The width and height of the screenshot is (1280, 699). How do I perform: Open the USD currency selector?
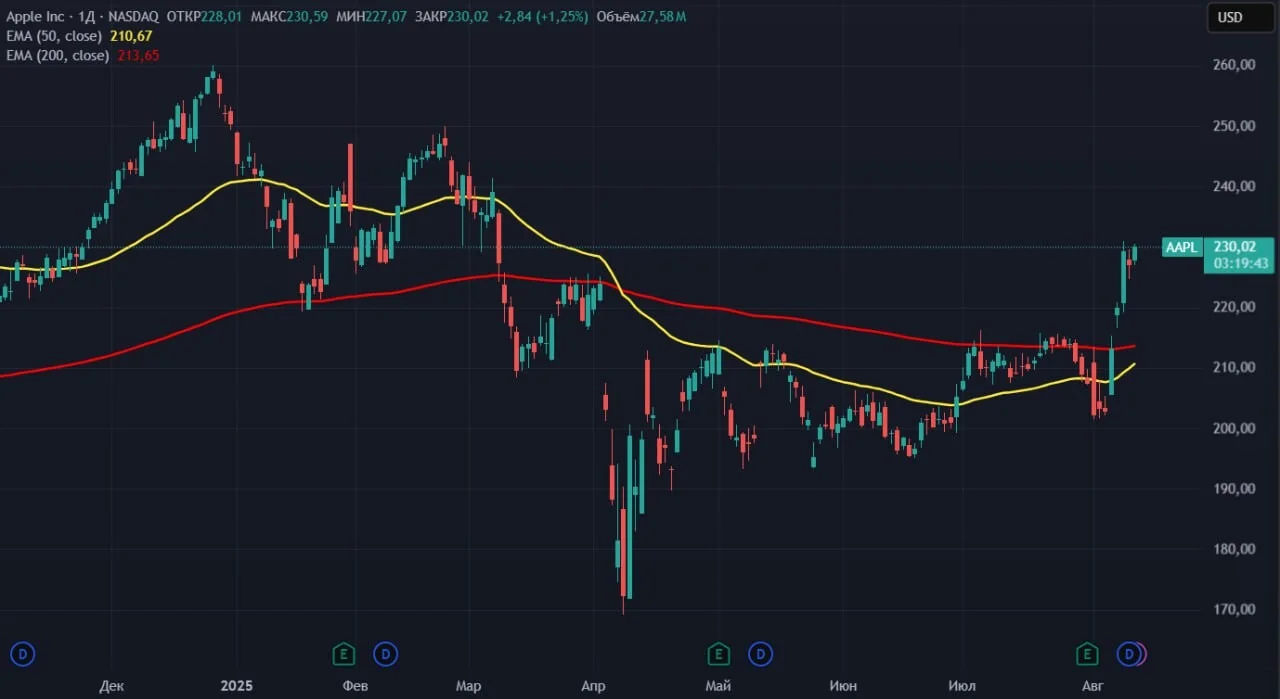1238,17
